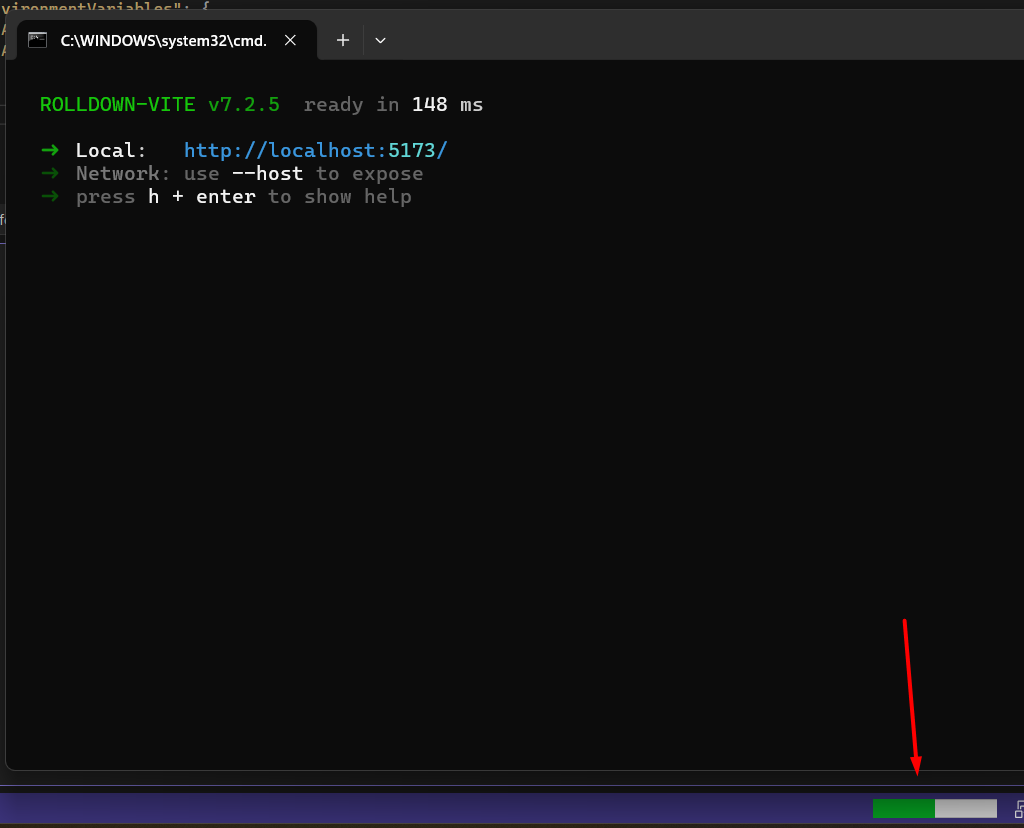Select the C:\WINDOWS\system32\cmd. terminal tab

click(x=167, y=40)
